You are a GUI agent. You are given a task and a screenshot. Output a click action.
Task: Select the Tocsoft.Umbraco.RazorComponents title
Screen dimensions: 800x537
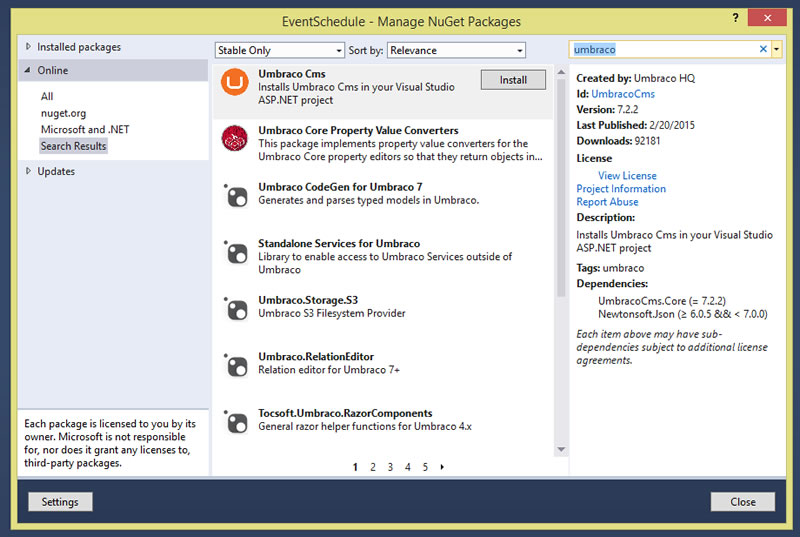(x=345, y=414)
